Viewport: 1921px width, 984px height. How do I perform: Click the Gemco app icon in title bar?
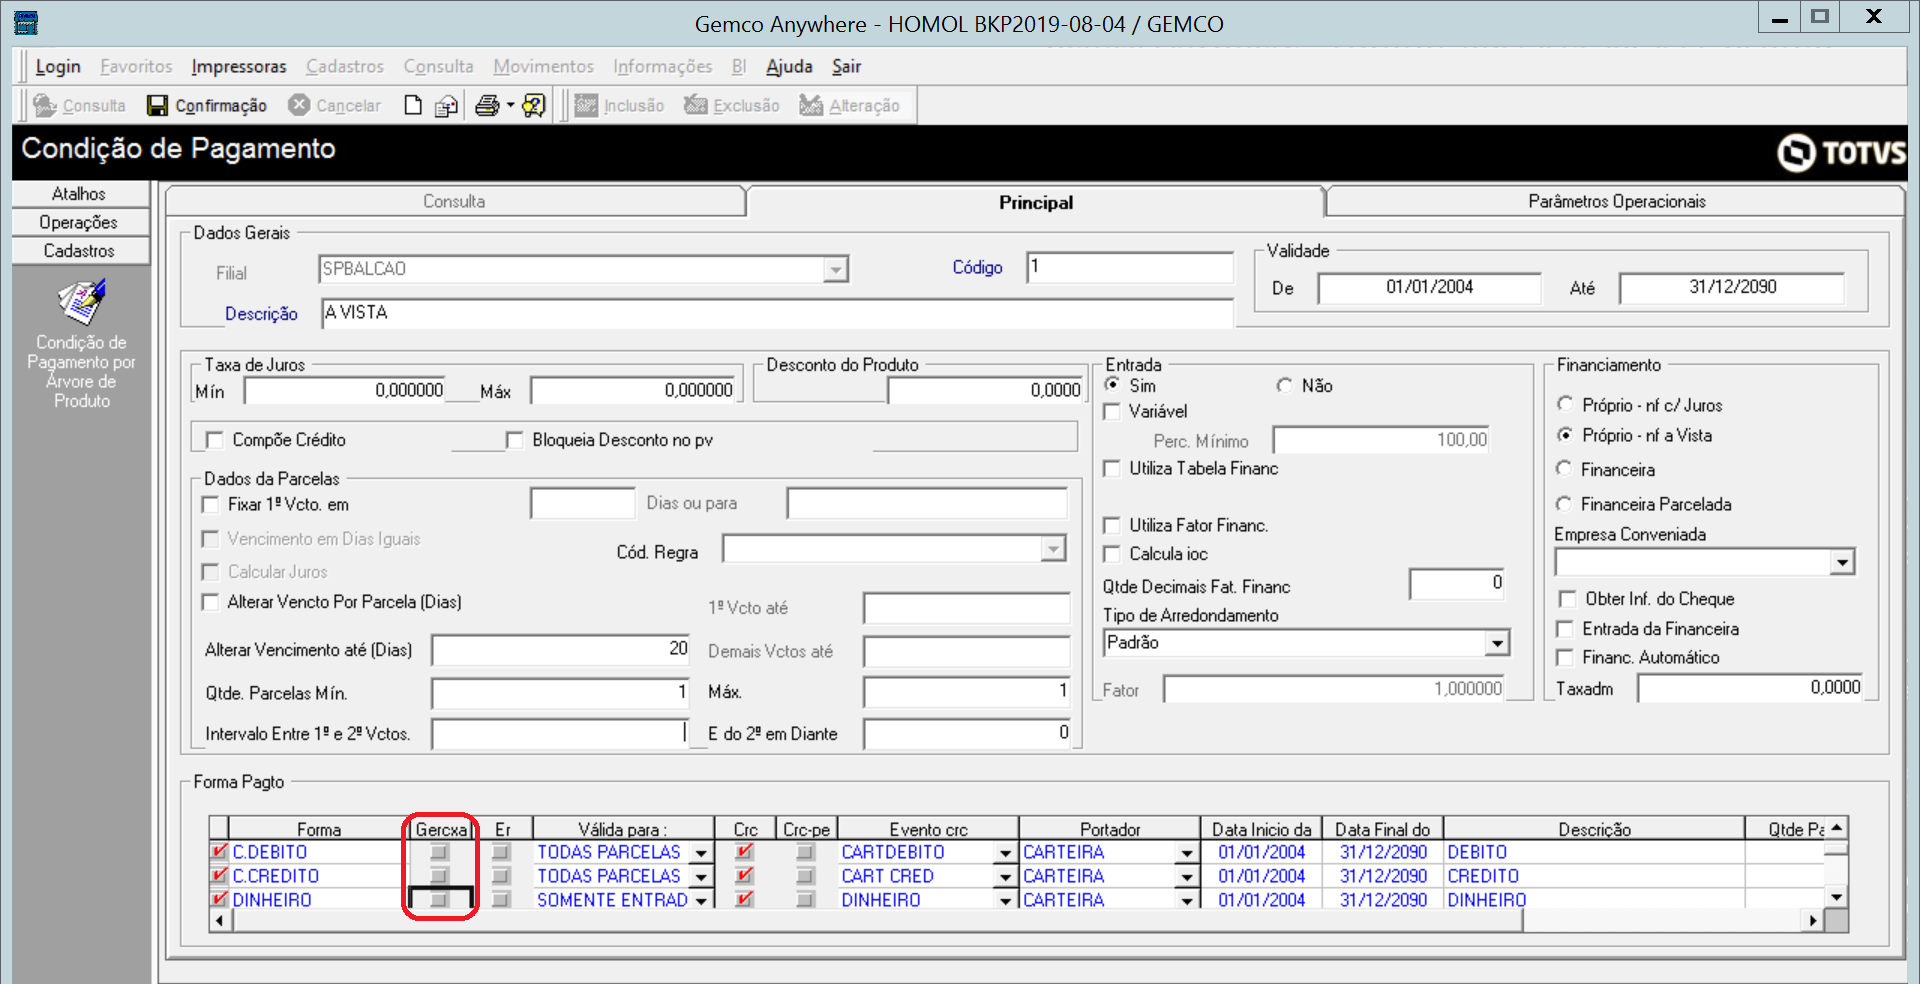click(x=26, y=22)
